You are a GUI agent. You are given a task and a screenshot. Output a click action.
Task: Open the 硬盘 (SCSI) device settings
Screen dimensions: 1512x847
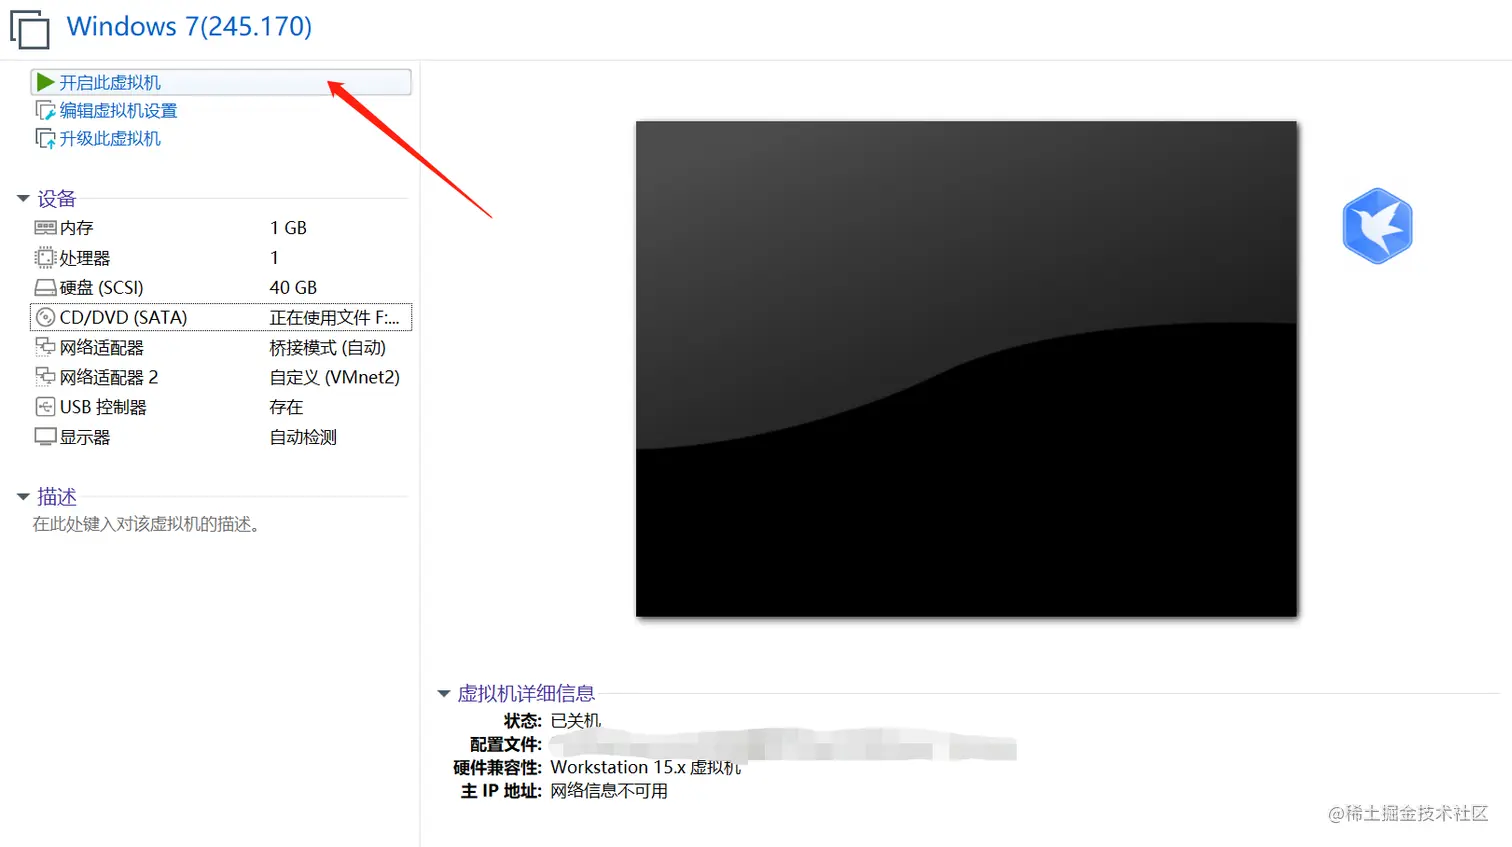point(95,287)
